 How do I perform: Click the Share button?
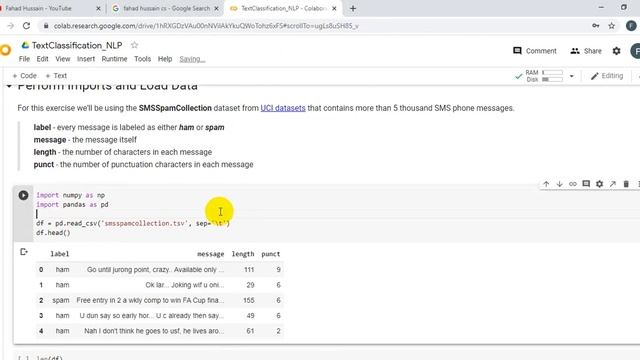click(x=586, y=51)
